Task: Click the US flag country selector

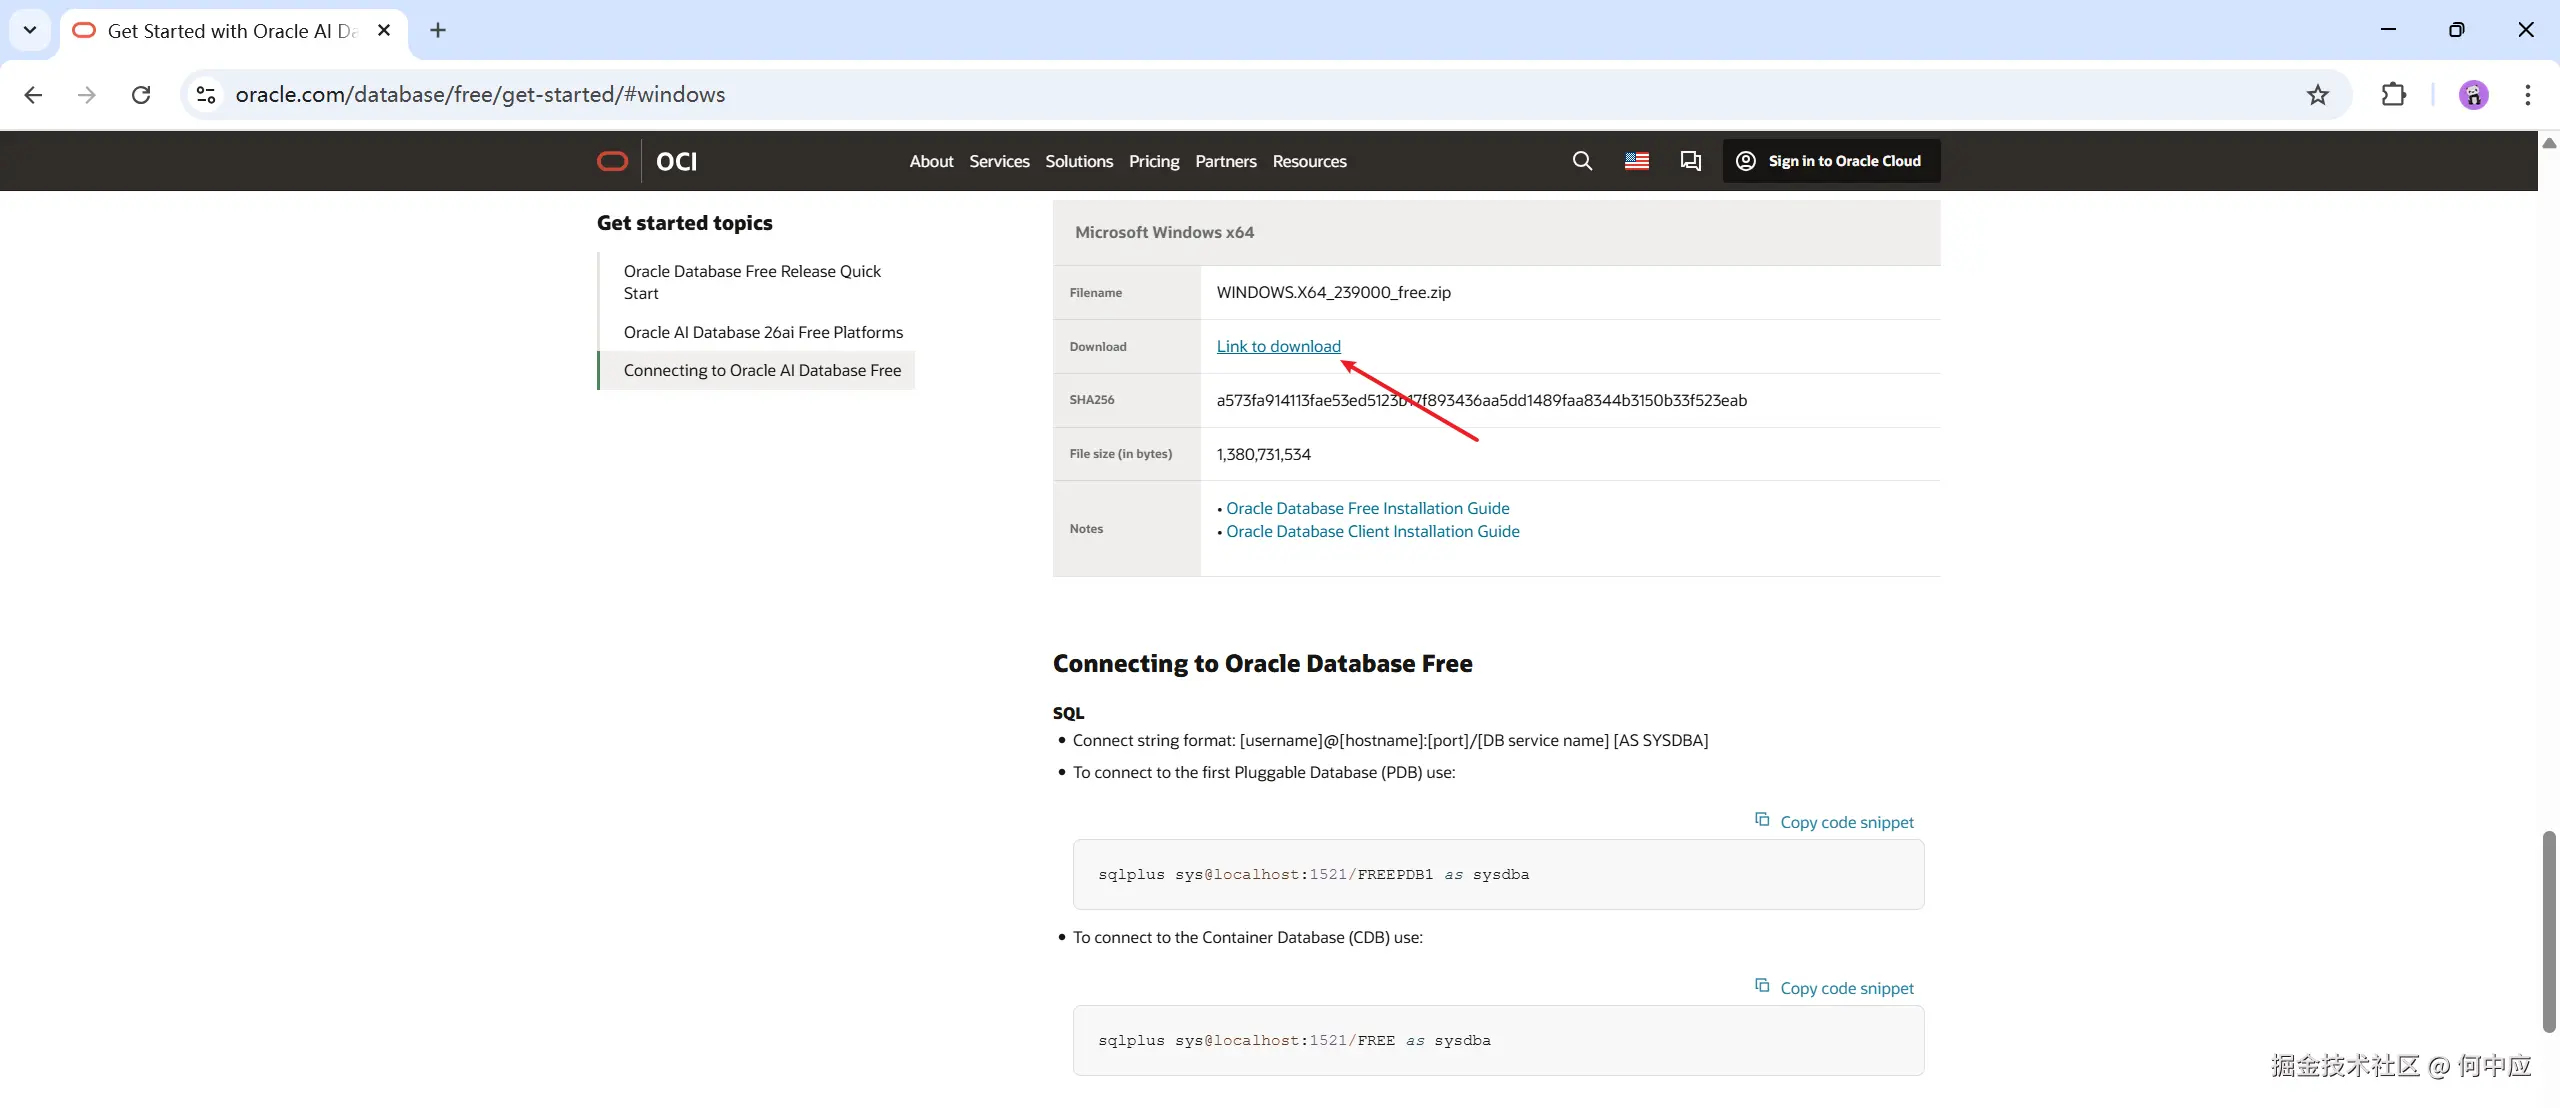Action: 1637,161
